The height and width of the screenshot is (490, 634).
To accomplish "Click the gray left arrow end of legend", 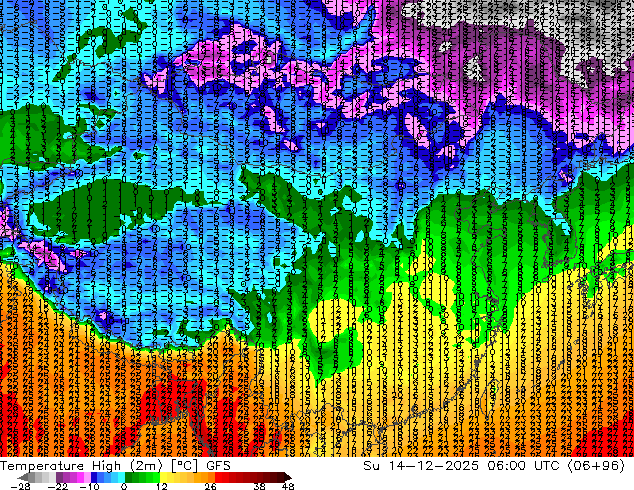I will coord(22,477).
